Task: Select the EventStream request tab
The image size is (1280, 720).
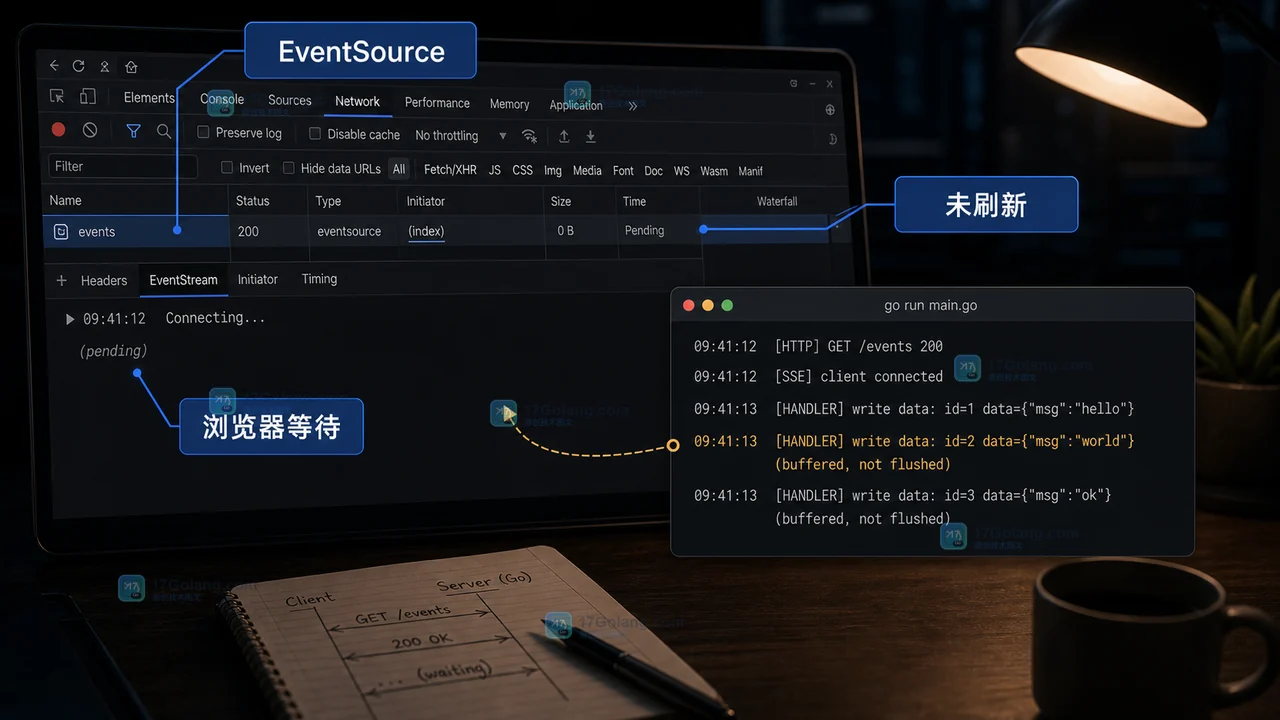Action: (184, 280)
